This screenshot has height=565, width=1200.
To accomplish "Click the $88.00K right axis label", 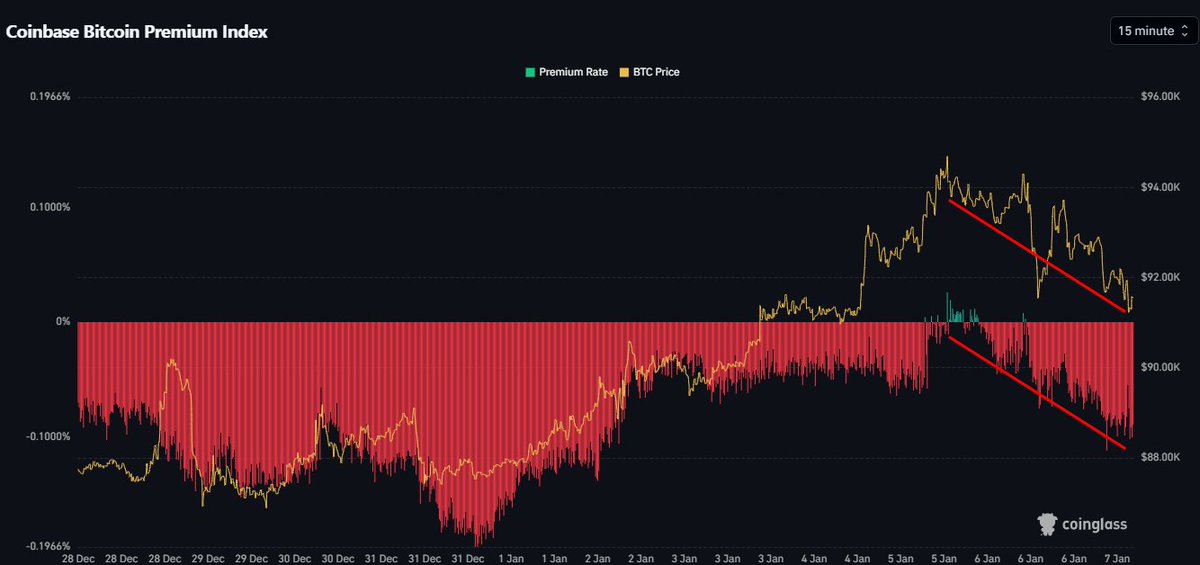I will (1160, 457).
